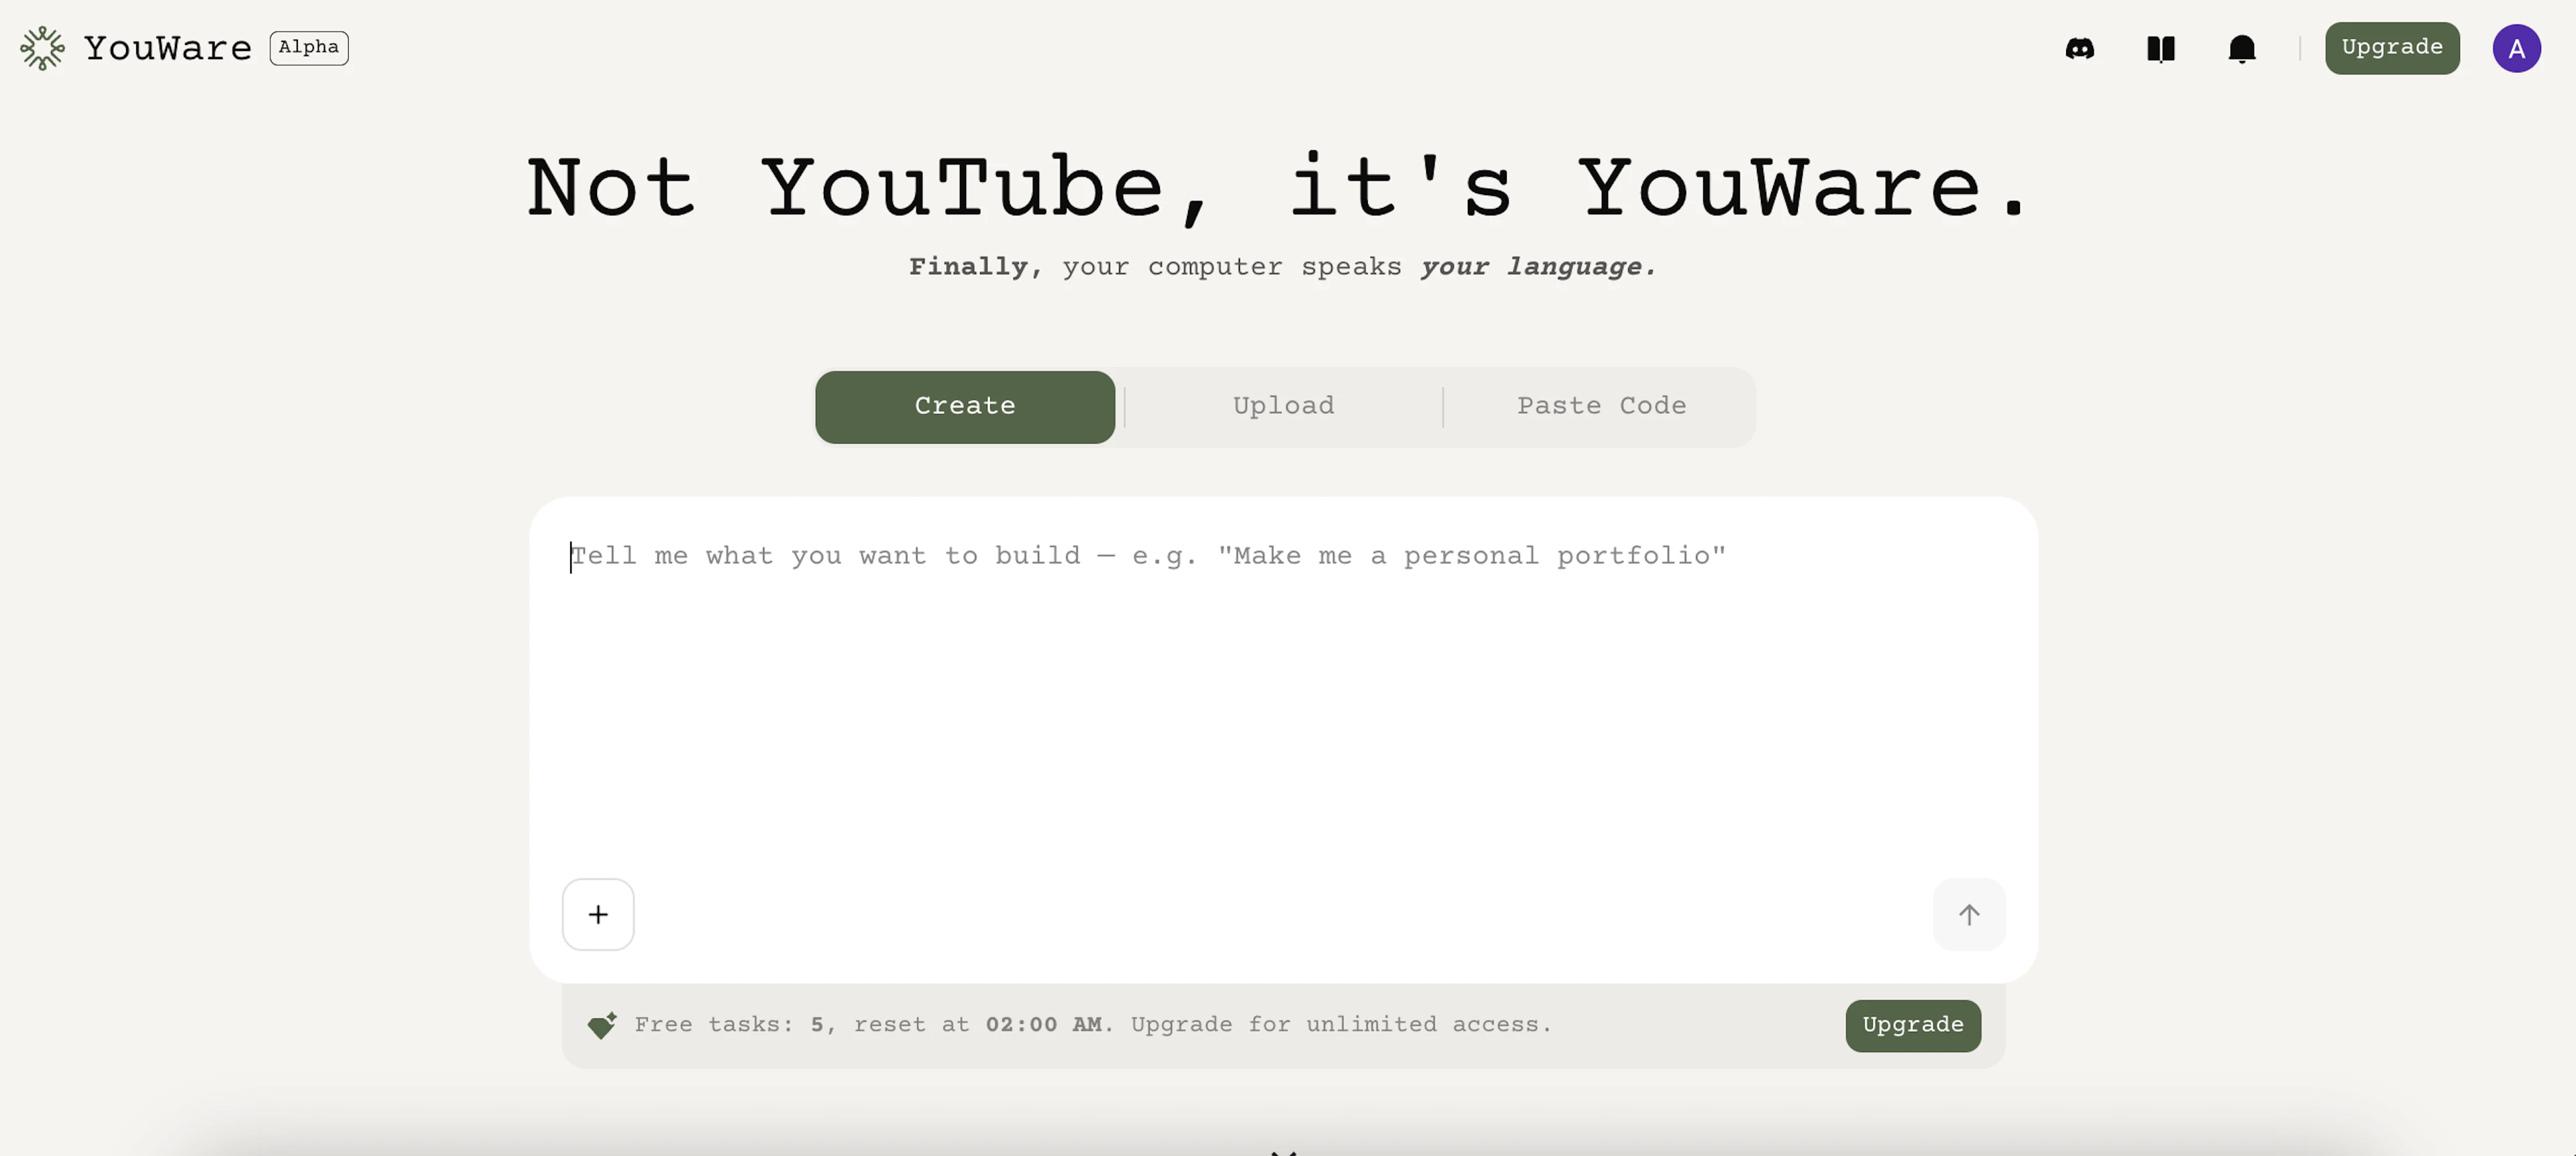Click the gem icon in the free tasks banner
The height and width of the screenshot is (1156, 2576).
click(x=600, y=1025)
